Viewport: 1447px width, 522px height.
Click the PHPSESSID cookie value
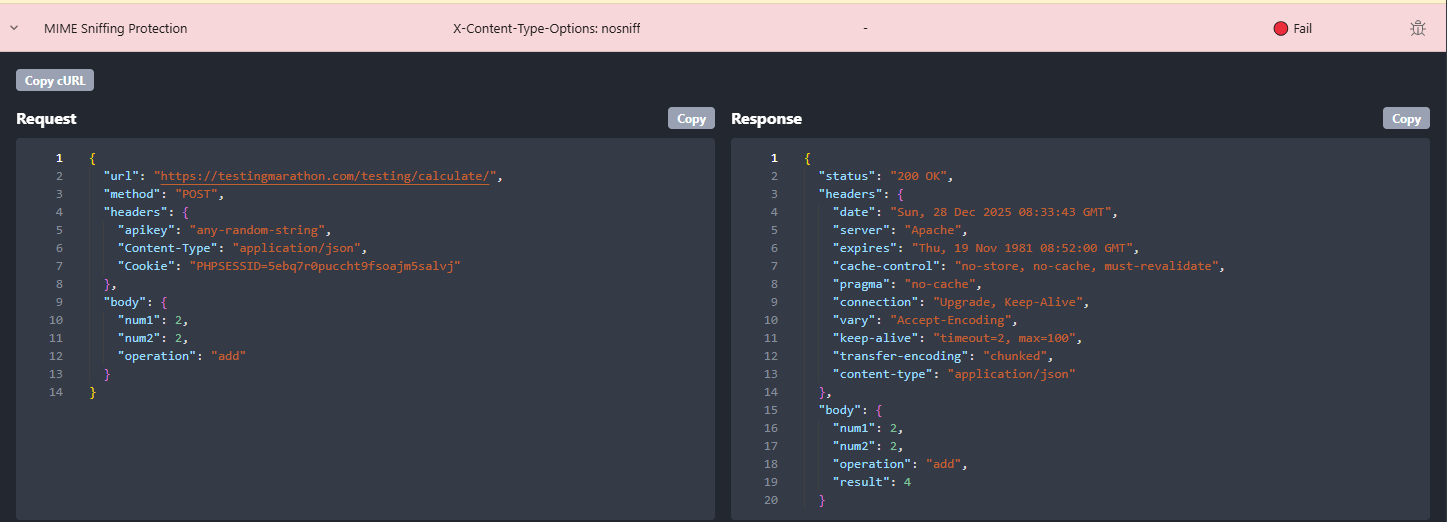[x=325, y=266]
